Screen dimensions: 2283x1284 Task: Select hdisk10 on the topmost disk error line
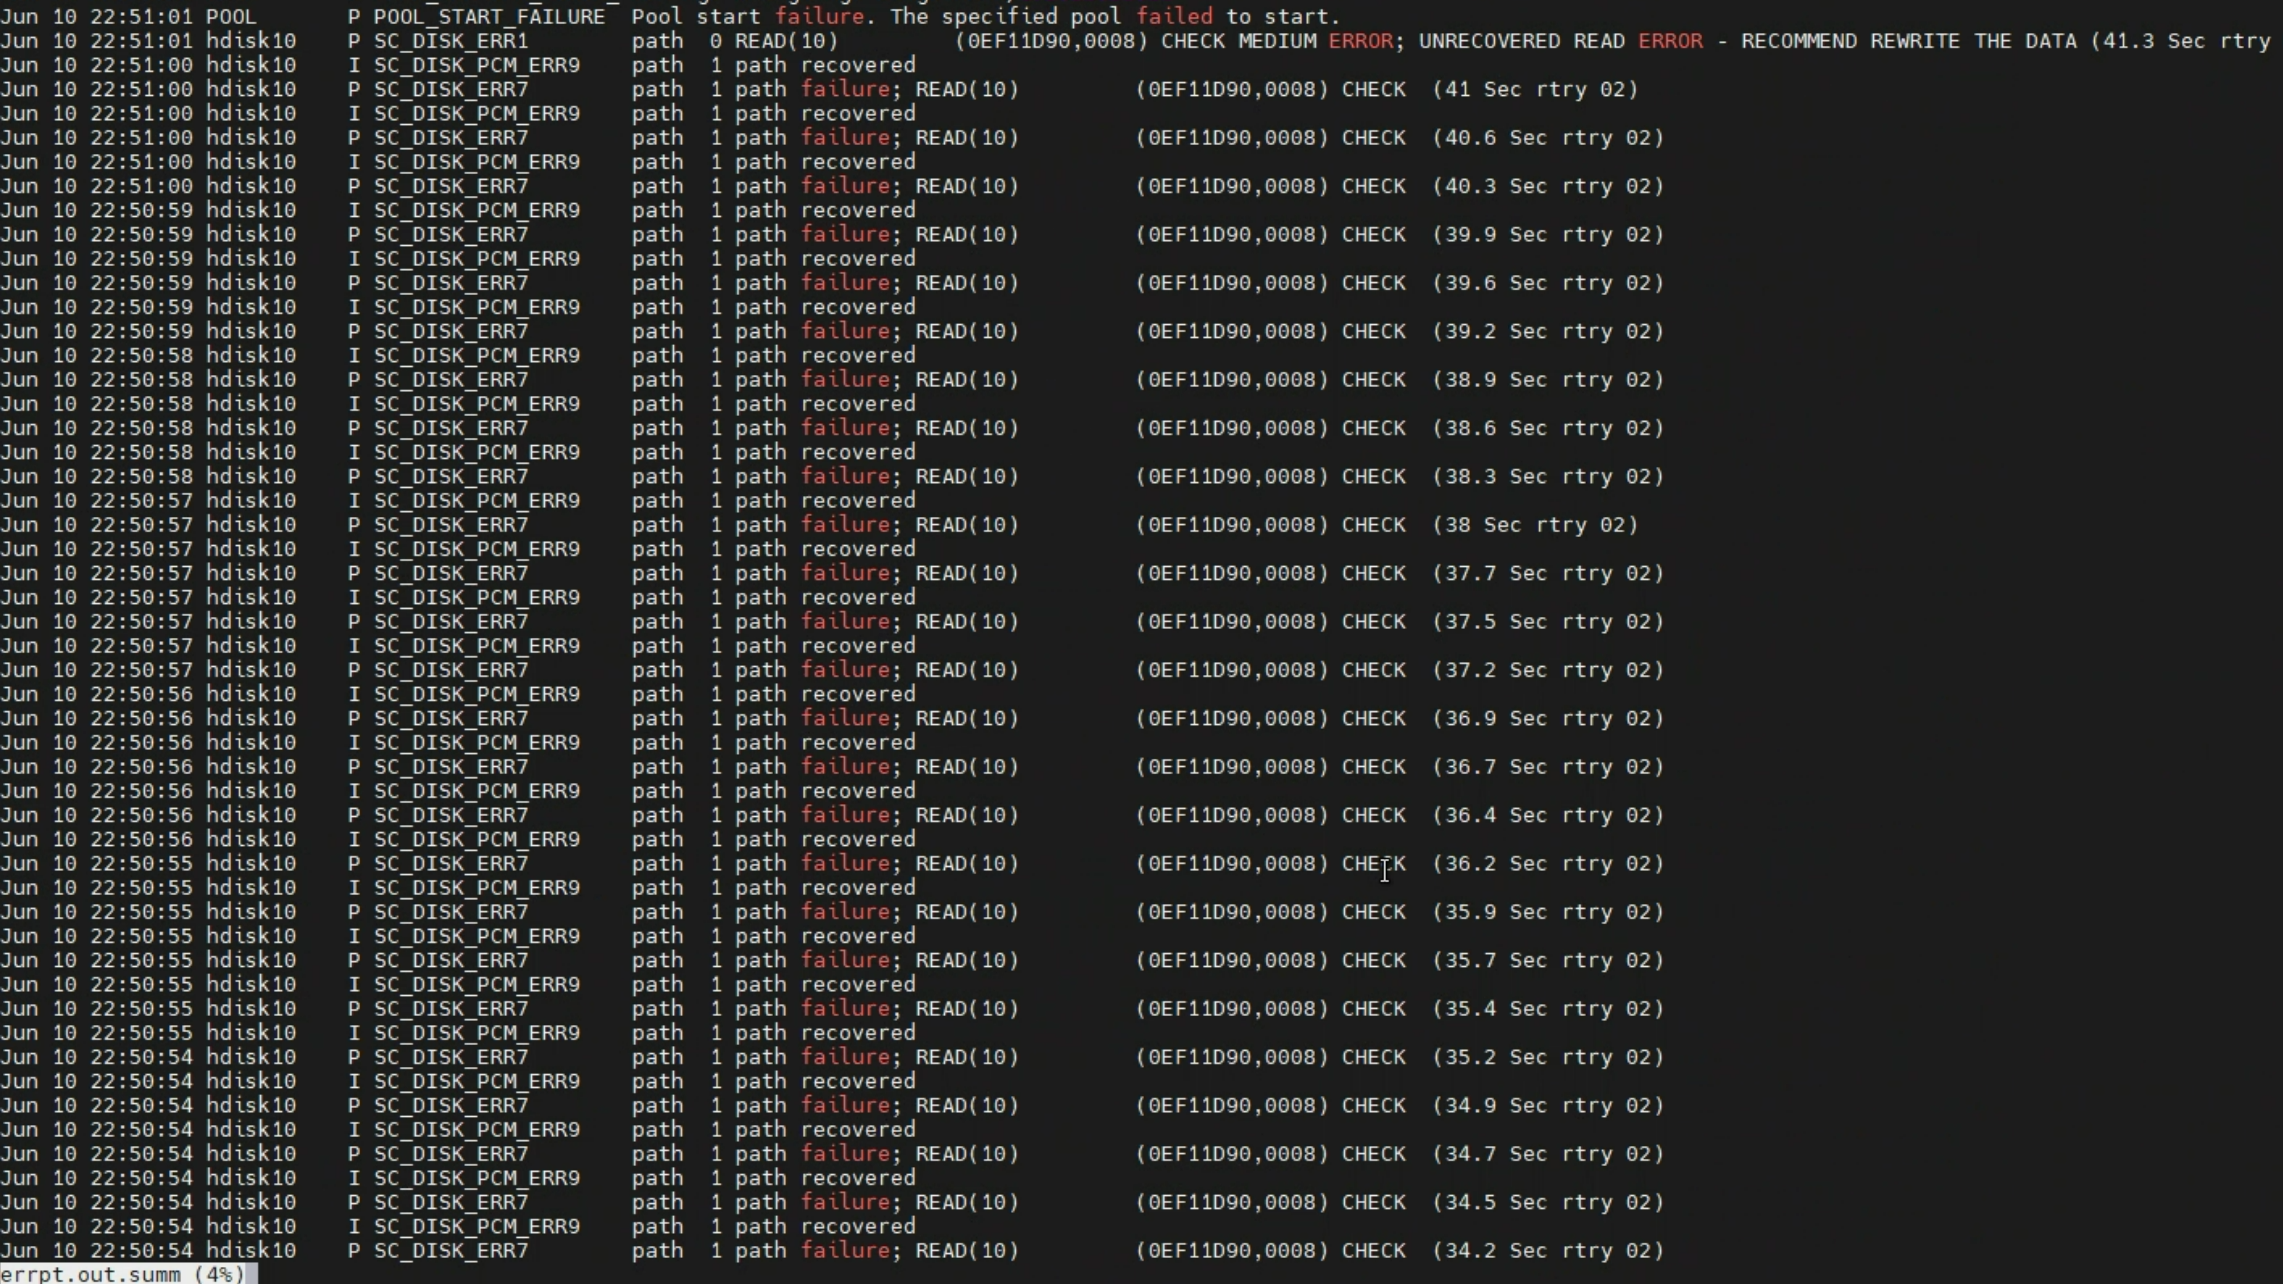click(252, 40)
